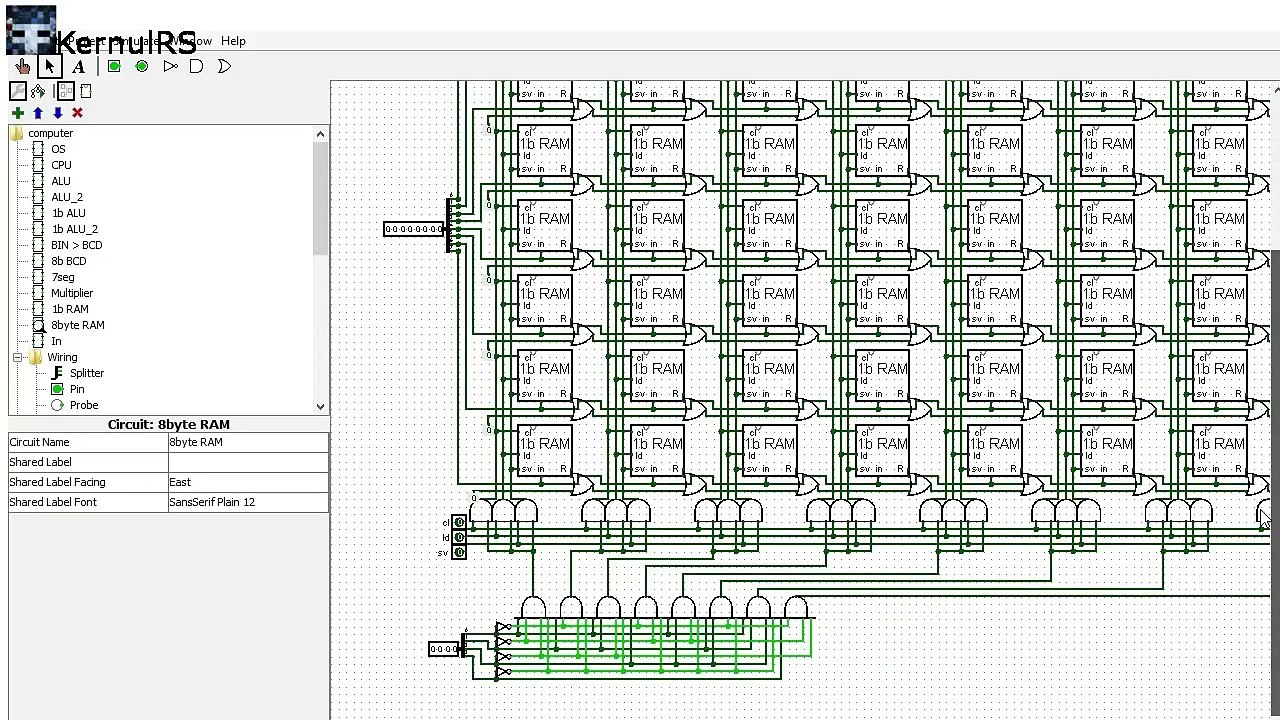
Task: Select the Wiring library folder
Action: 62,357
